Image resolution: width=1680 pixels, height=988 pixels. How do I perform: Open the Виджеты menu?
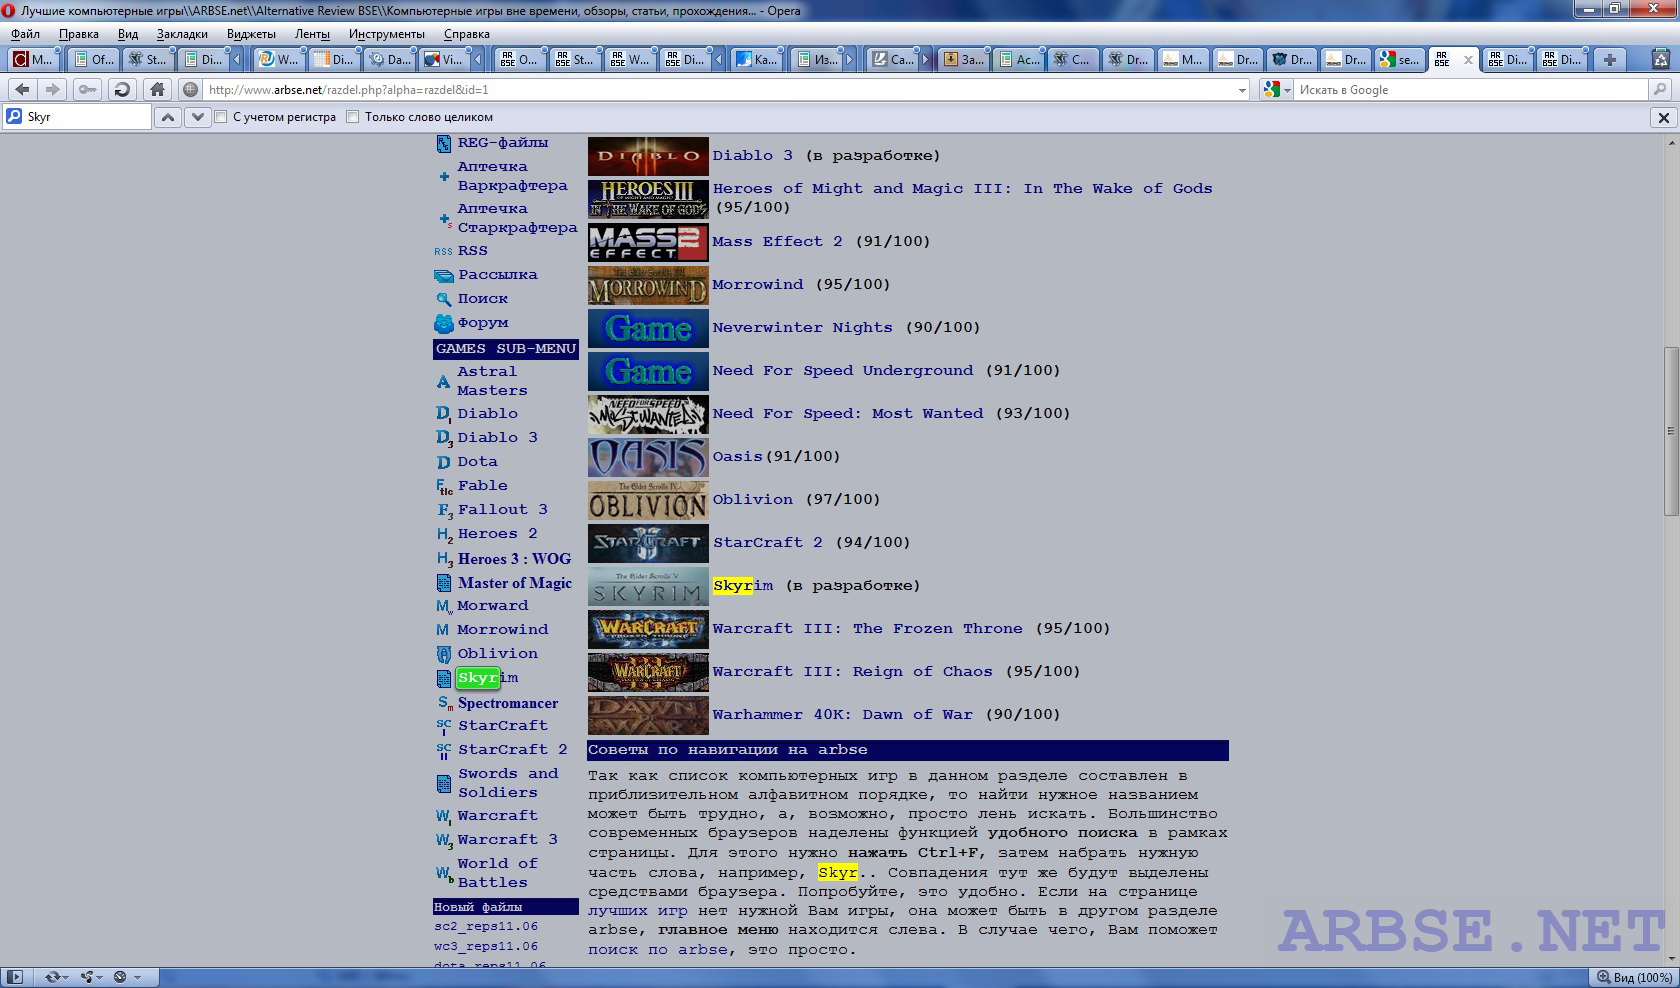click(x=251, y=34)
